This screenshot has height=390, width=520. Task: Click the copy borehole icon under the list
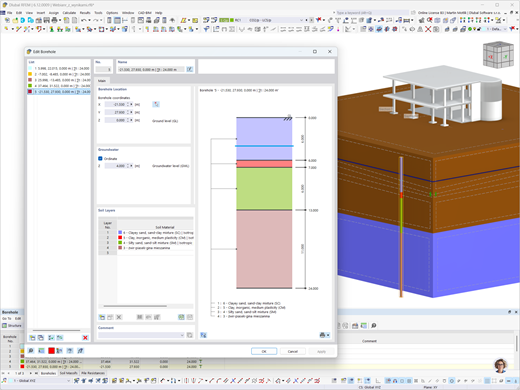point(41,338)
